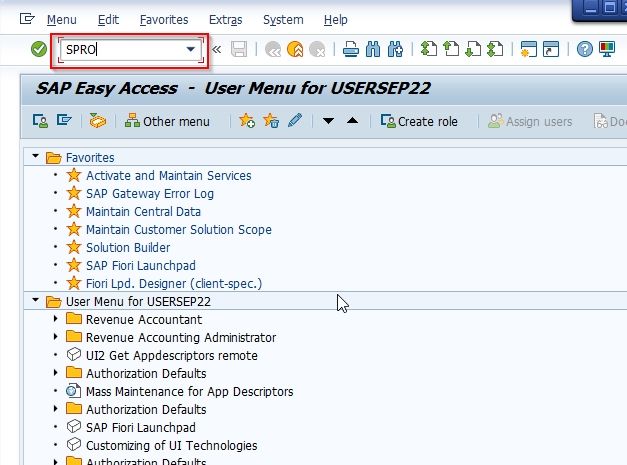This screenshot has width=627, height=465.
Task: Click the Cancel icon in toolbar
Action: pyautogui.click(x=317, y=50)
